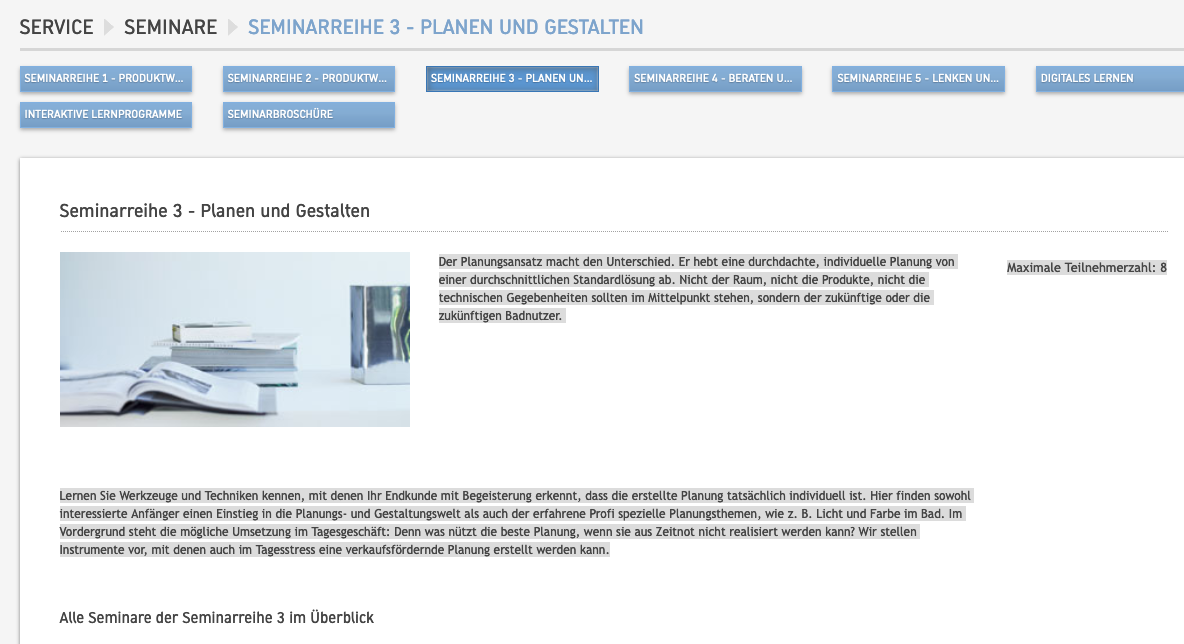This screenshot has height=644, width=1184.
Task: Switch to Seminarreihe 2 – Produktw... tab
Action: 309,79
